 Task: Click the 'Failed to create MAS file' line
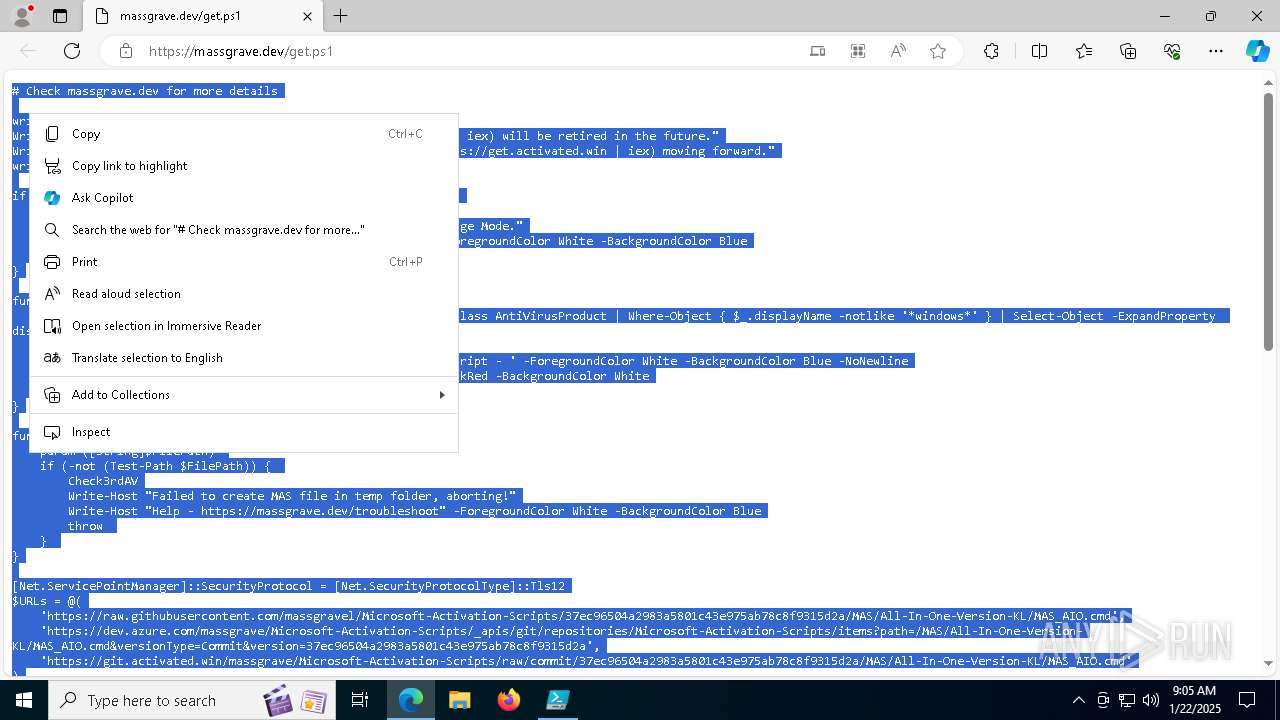pyautogui.click(x=292, y=496)
